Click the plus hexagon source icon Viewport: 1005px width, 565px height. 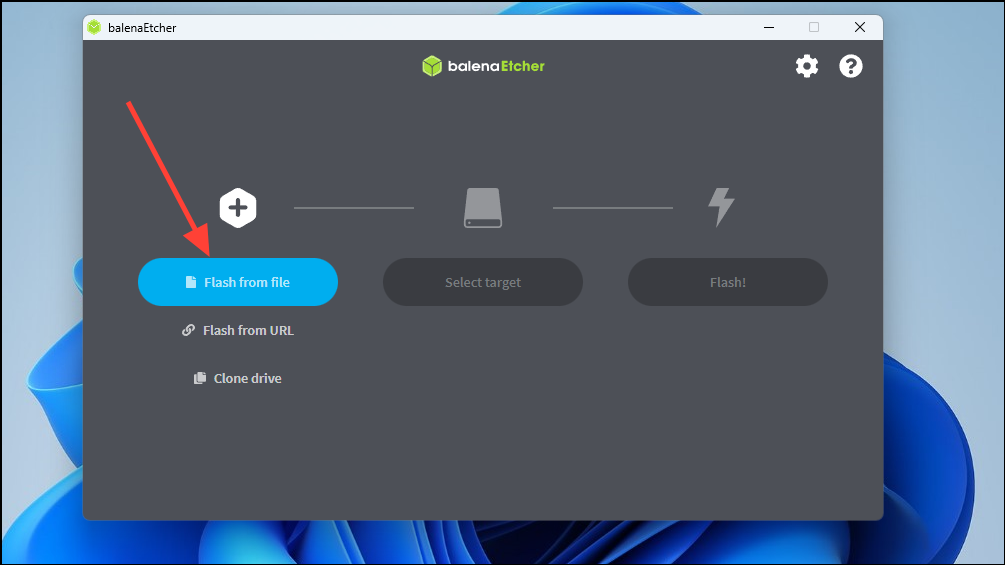[238, 208]
